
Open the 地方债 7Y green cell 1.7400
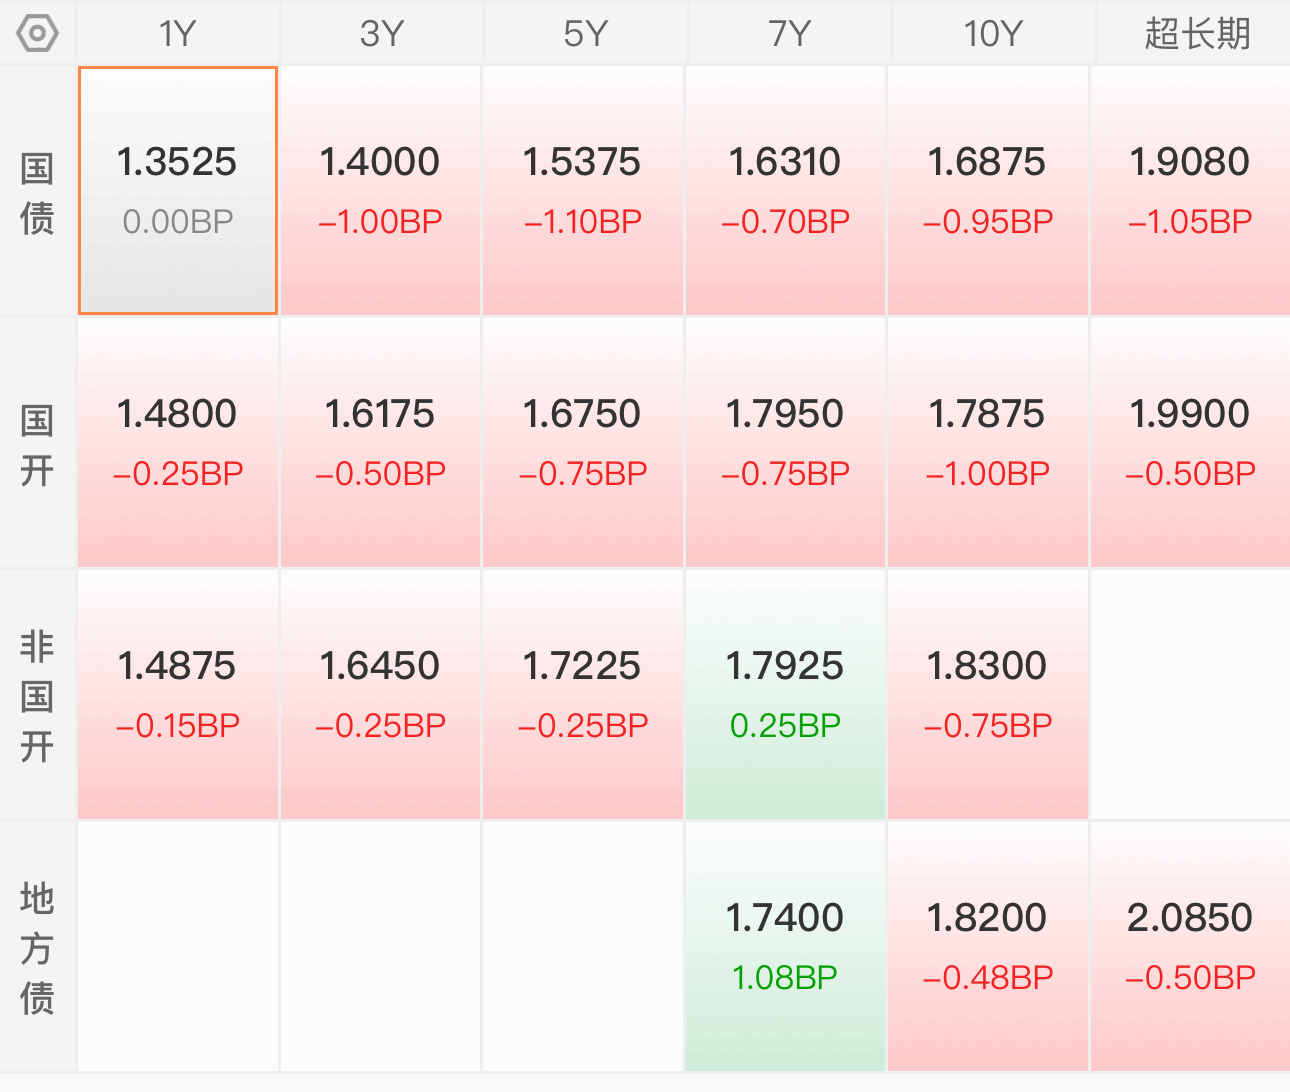(x=785, y=947)
